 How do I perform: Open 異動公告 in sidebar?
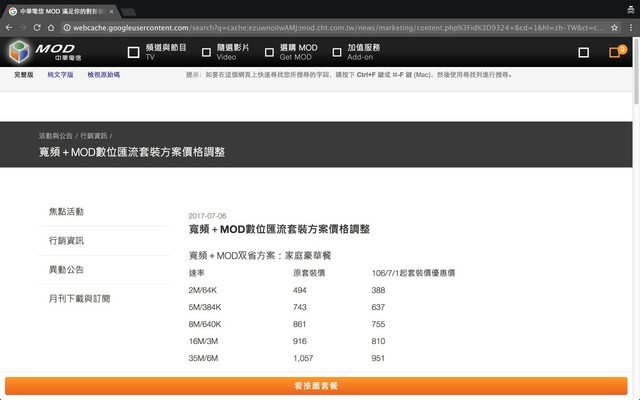pos(66,269)
